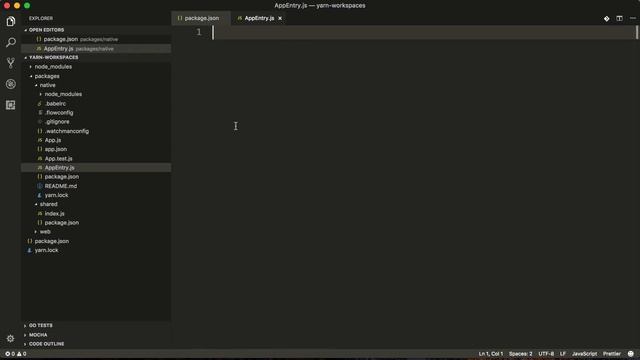640x360 pixels.
Task: Change the LF line ending setting
Action: click(563, 354)
